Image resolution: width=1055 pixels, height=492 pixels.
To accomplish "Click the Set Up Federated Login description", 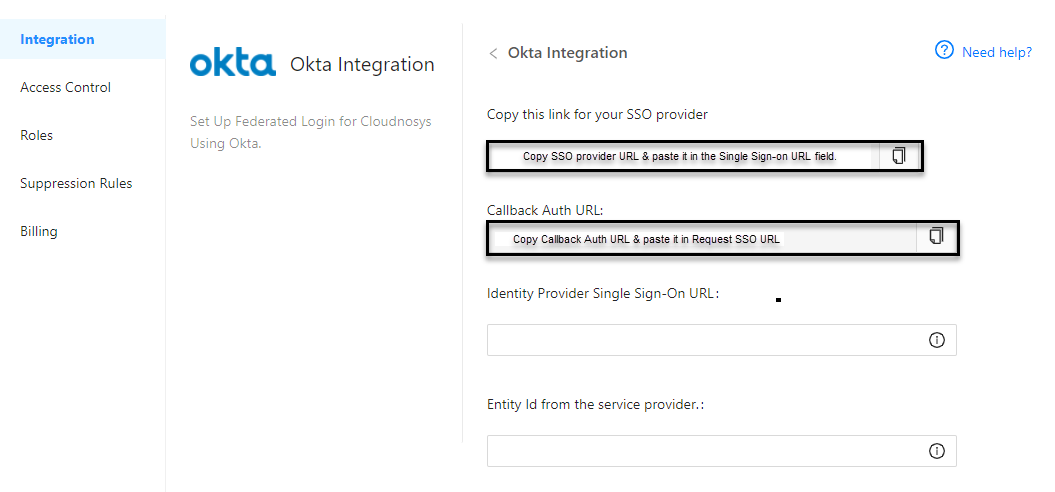I will point(310,133).
